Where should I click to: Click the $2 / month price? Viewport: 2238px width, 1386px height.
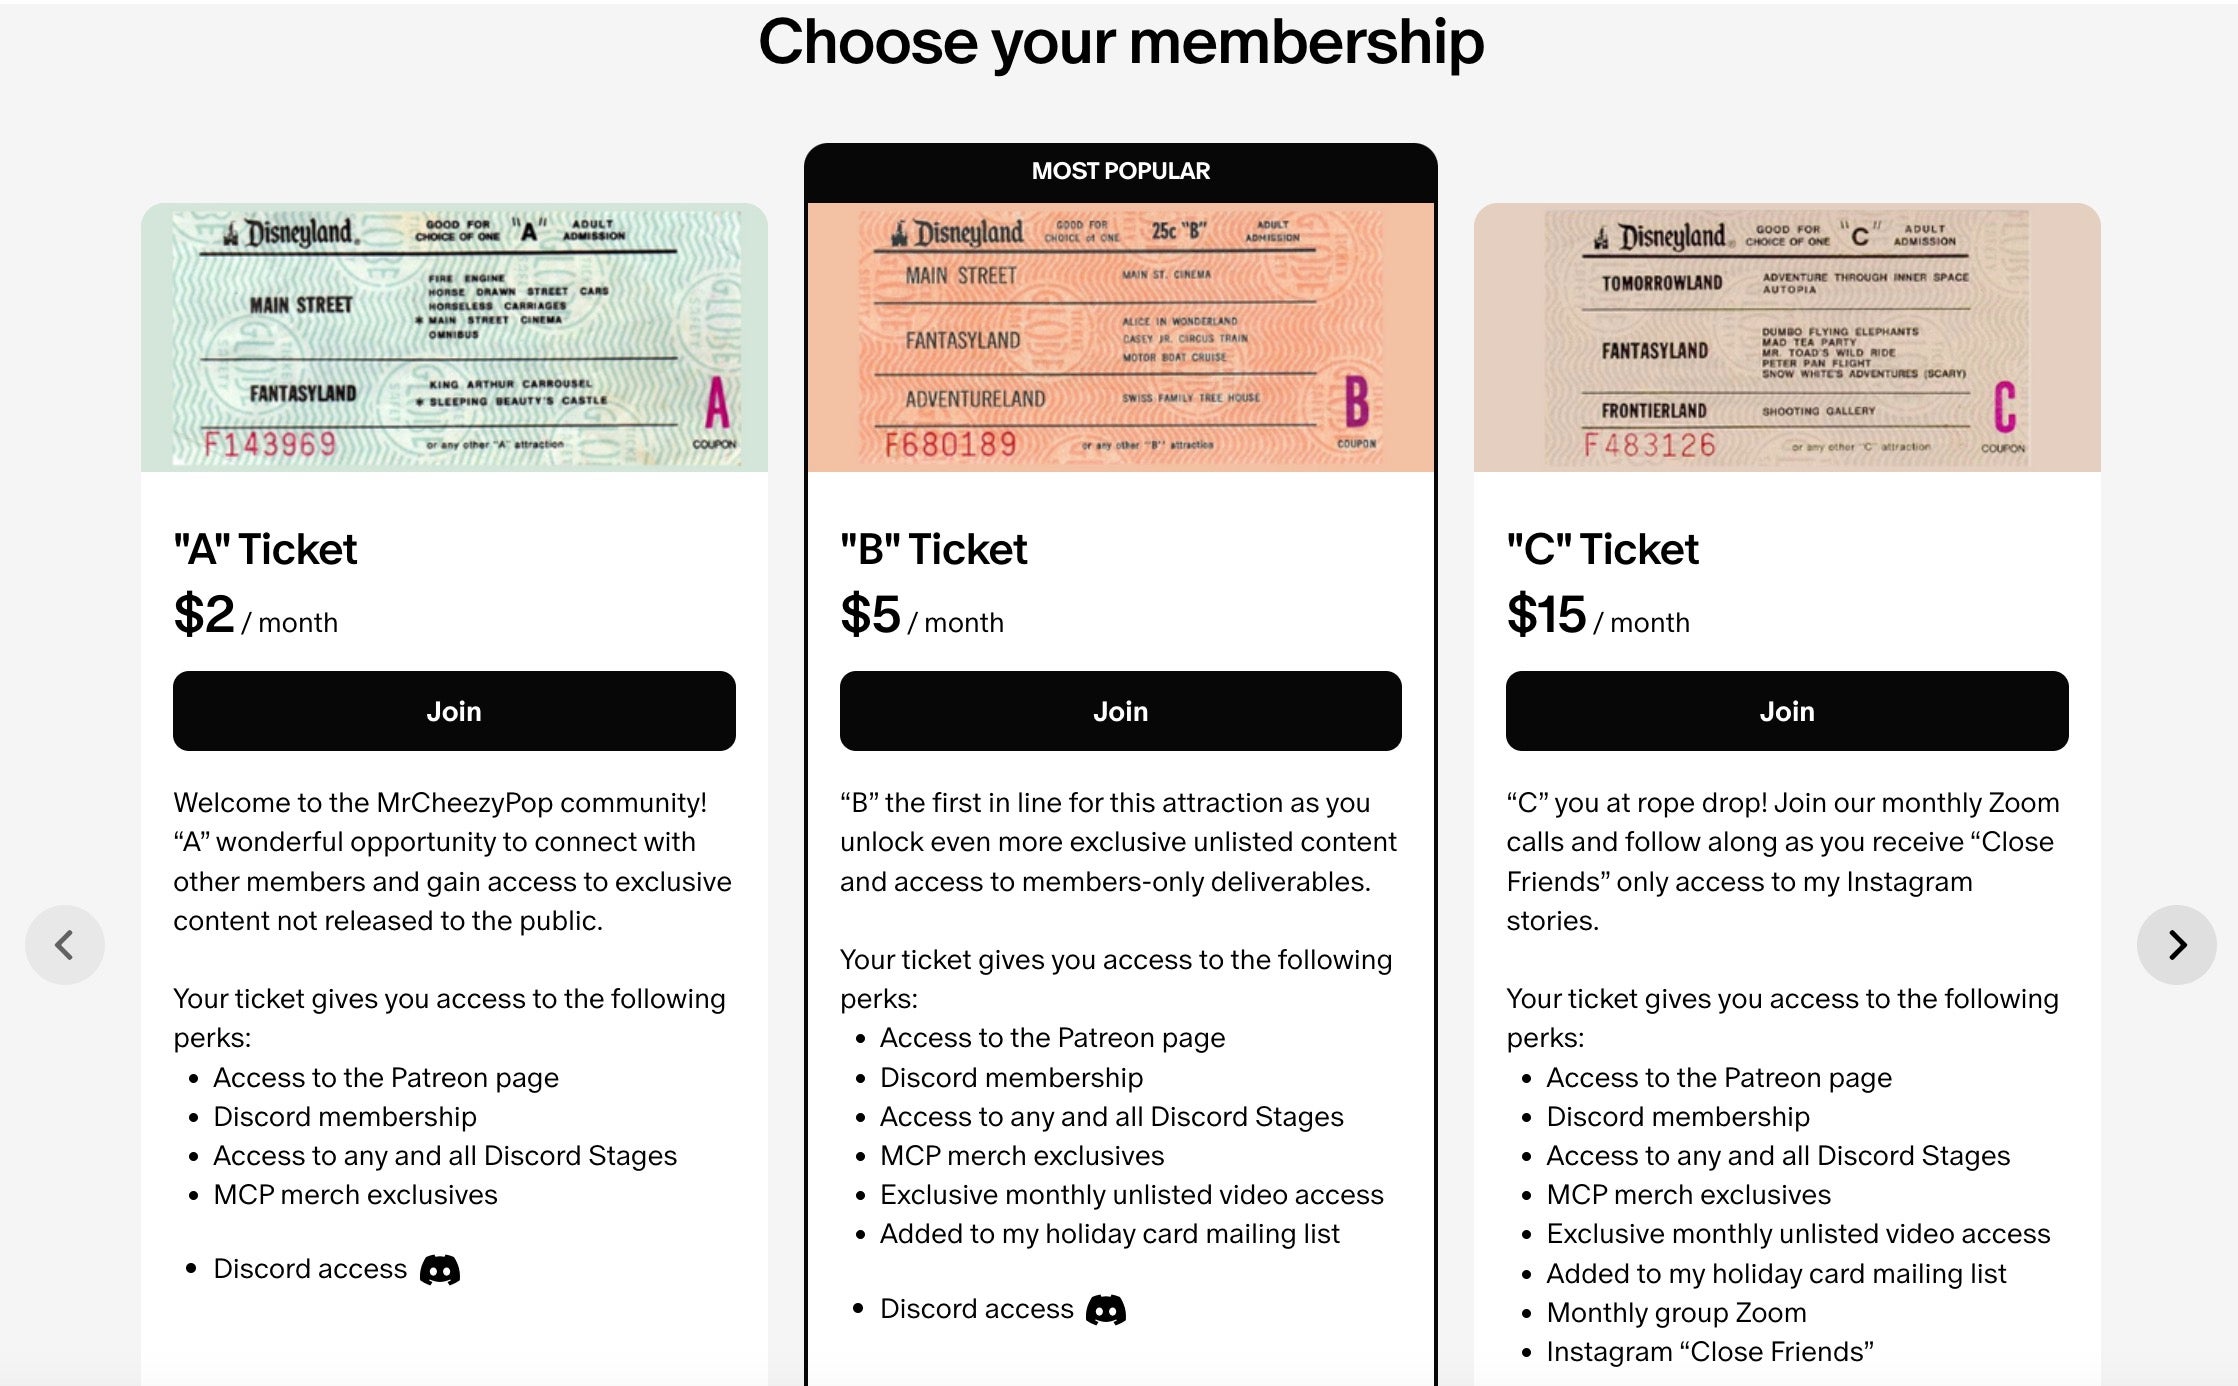point(255,616)
